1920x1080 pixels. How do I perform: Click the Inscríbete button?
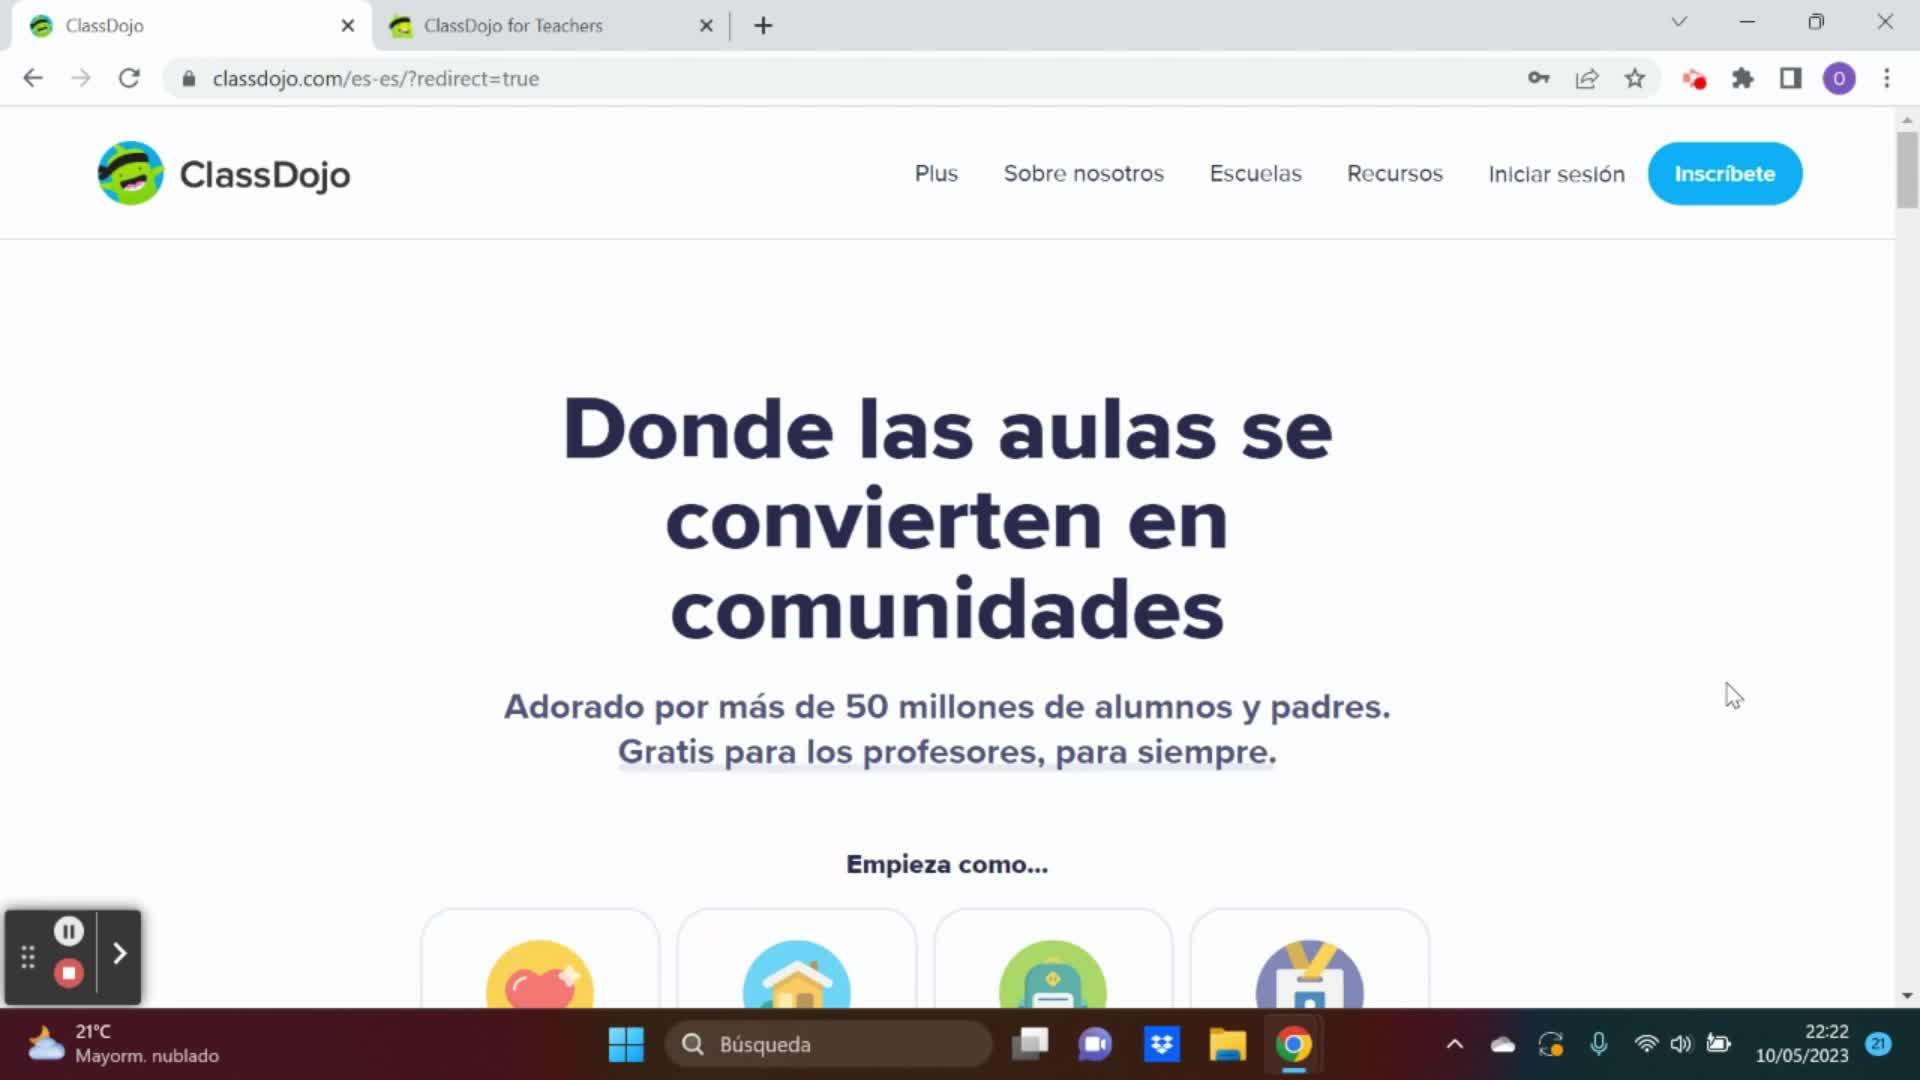pyautogui.click(x=1724, y=174)
